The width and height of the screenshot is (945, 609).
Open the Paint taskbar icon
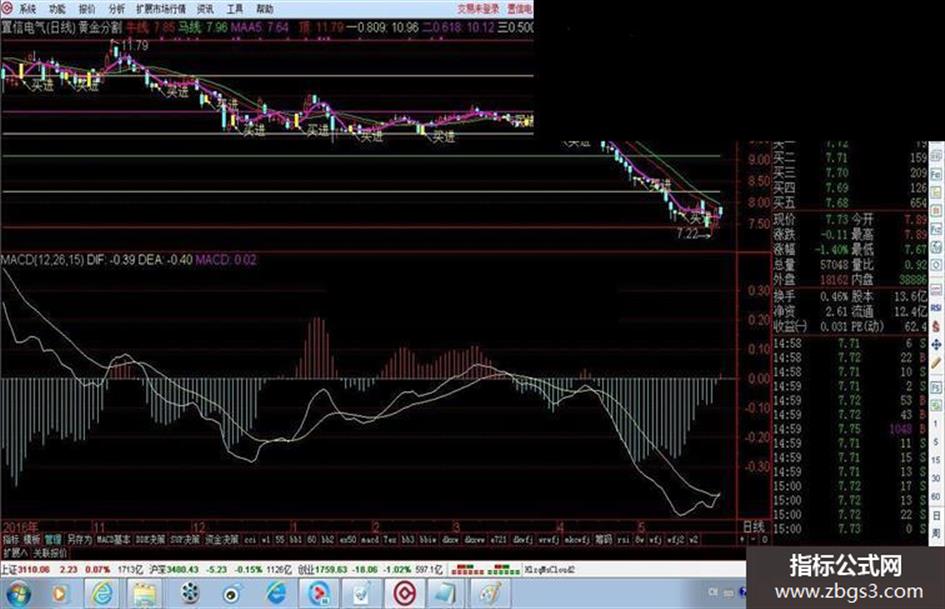coord(490,595)
